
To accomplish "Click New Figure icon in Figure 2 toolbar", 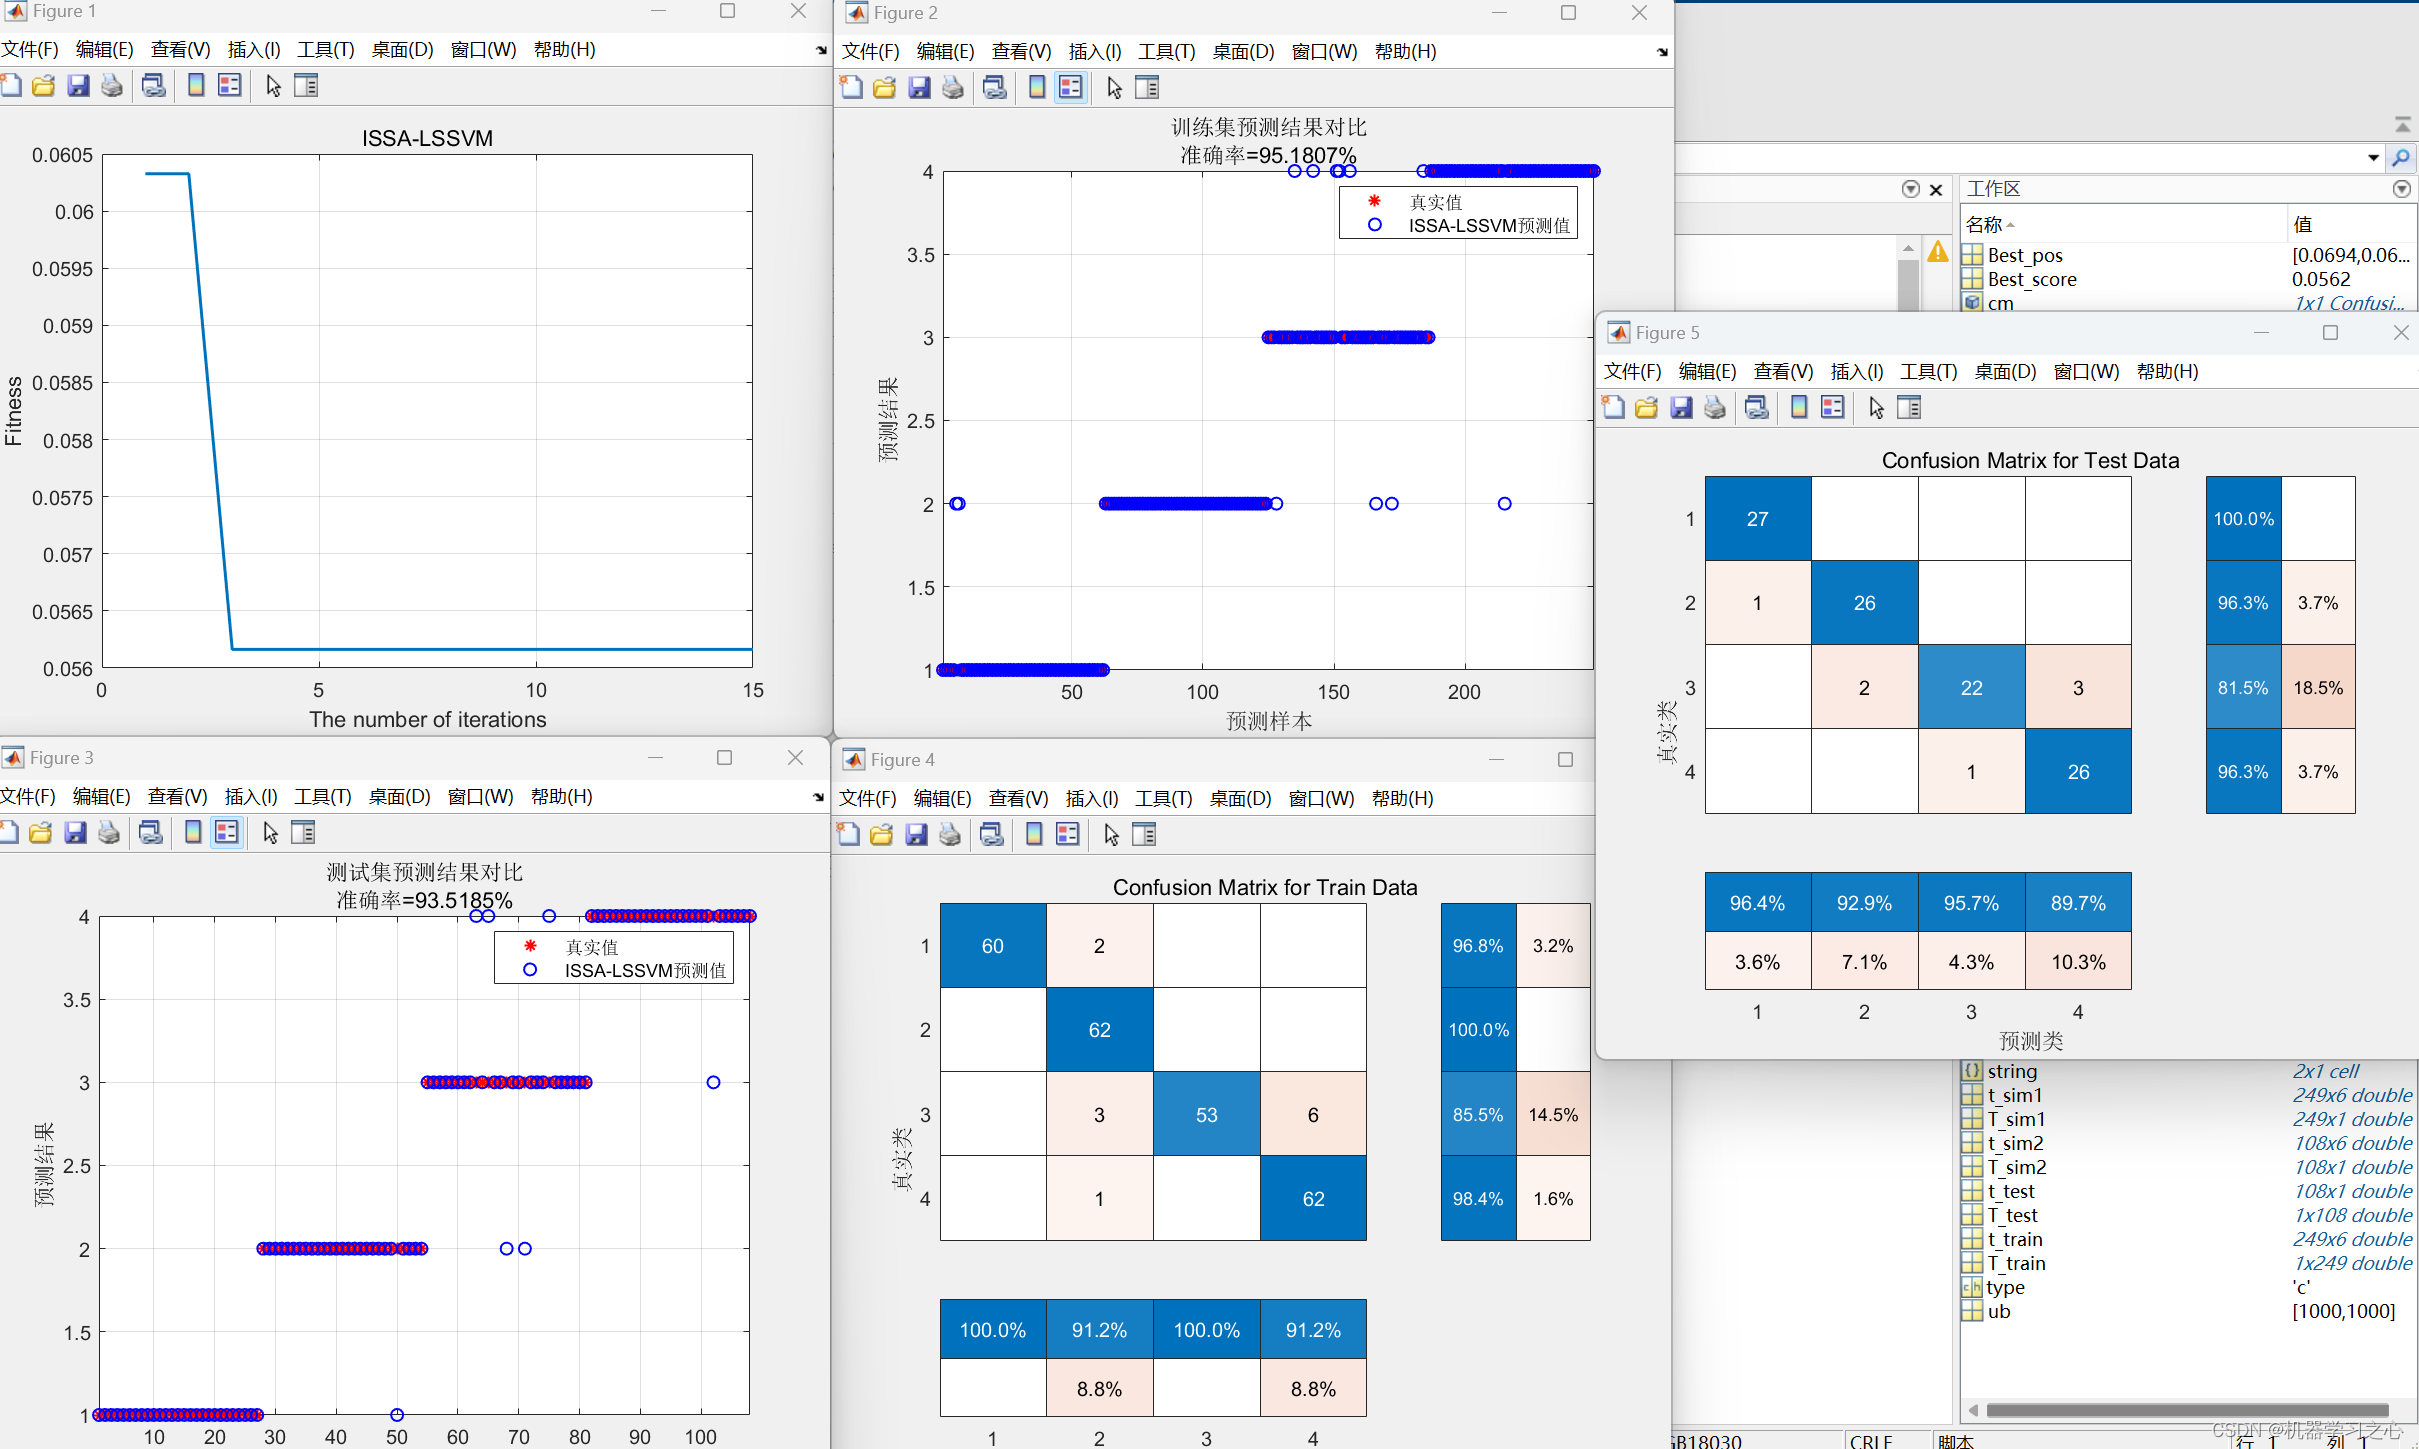I will [x=851, y=88].
